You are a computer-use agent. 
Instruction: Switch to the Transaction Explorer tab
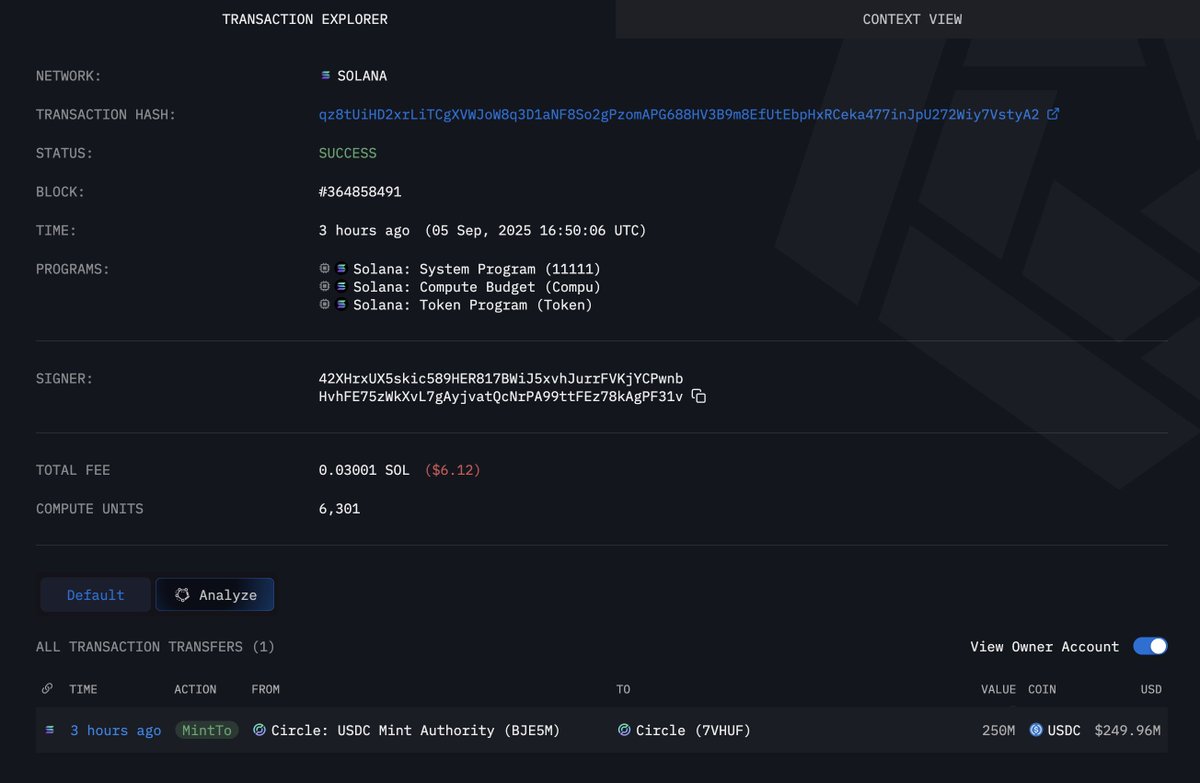[x=305, y=19]
